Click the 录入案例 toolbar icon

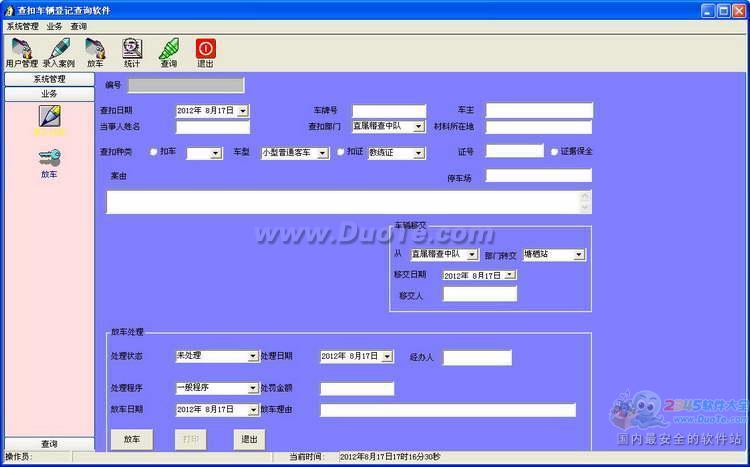click(x=58, y=52)
